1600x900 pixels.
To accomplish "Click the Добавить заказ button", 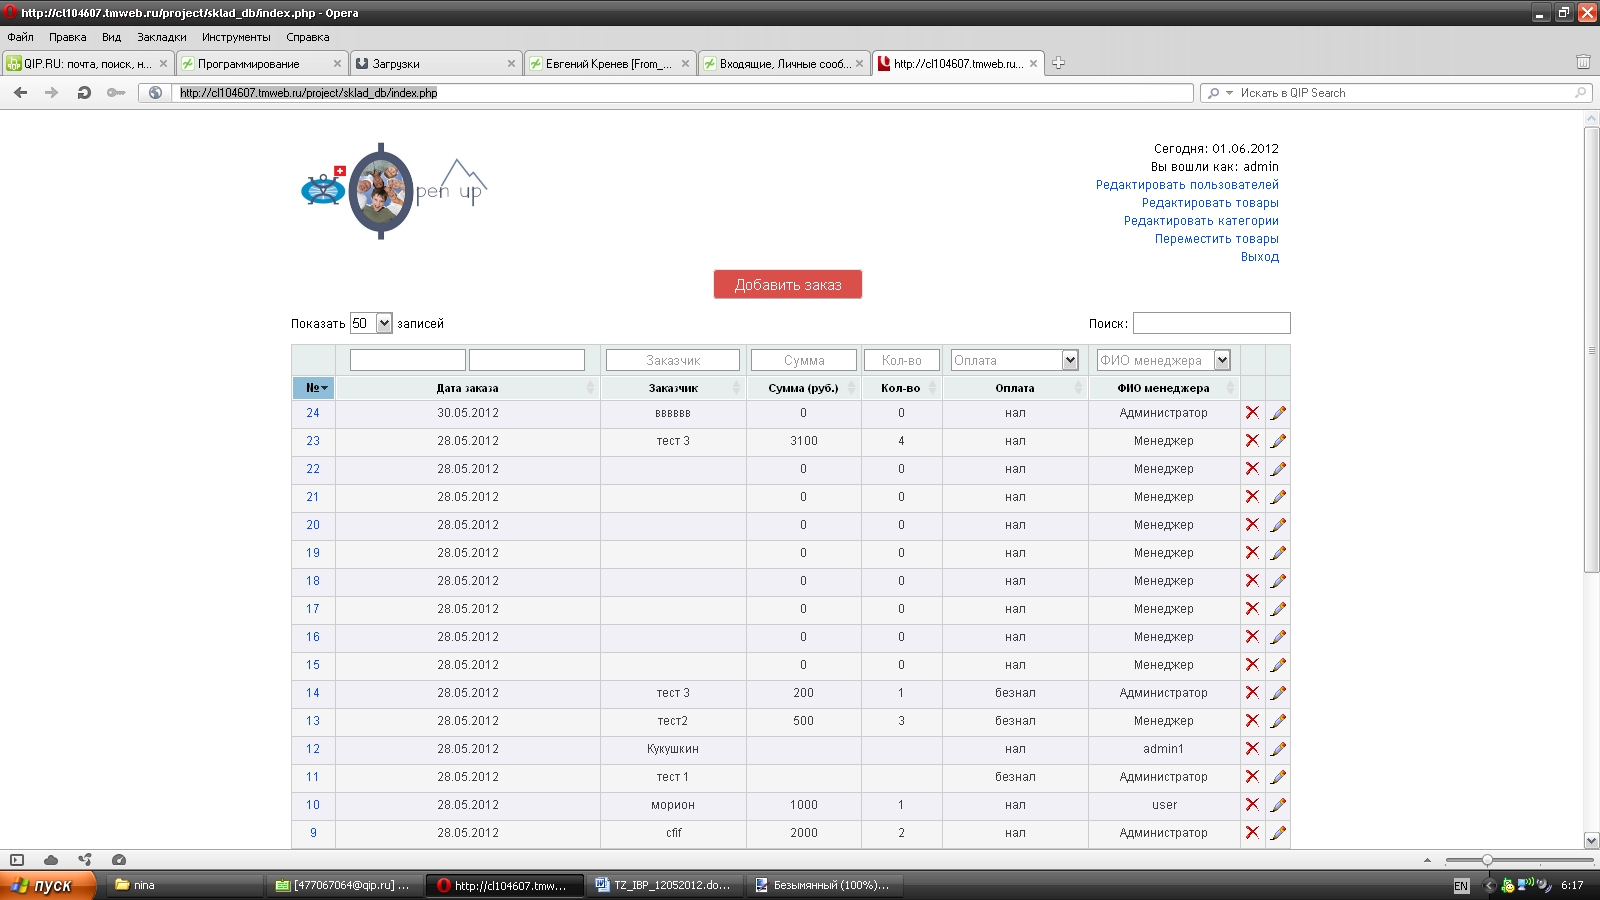I will coord(788,284).
